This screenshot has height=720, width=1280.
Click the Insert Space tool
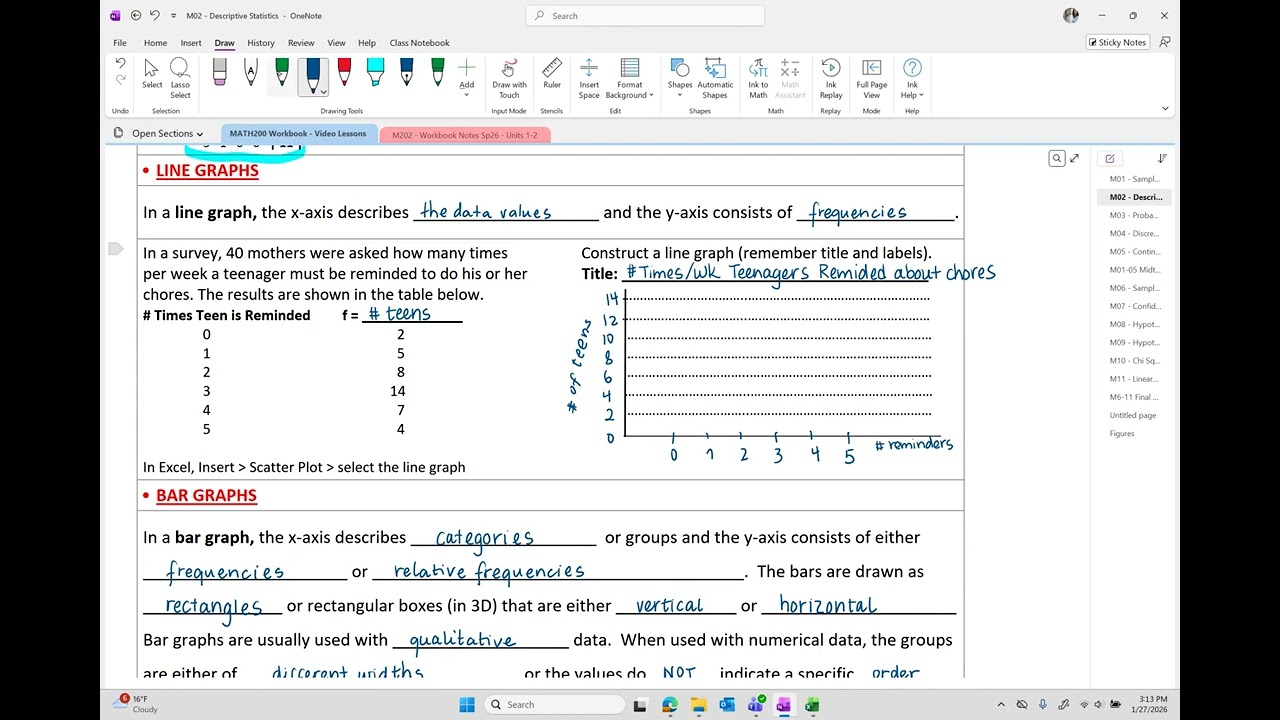tap(589, 77)
